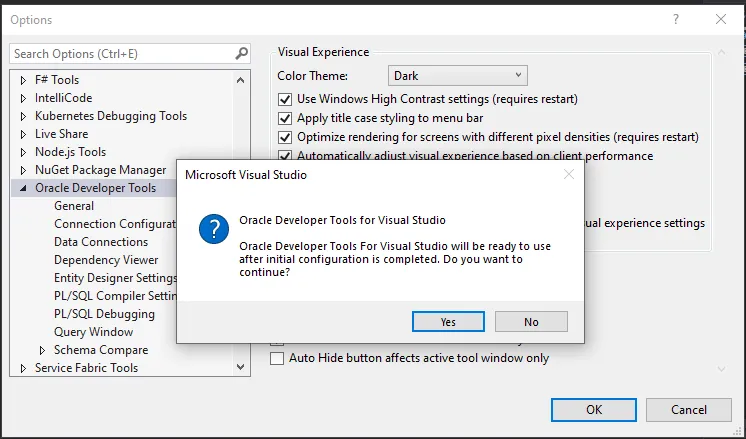Select PL/SQL Compiler Settings tree item
This screenshot has height=439, width=746.
(x=115, y=296)
